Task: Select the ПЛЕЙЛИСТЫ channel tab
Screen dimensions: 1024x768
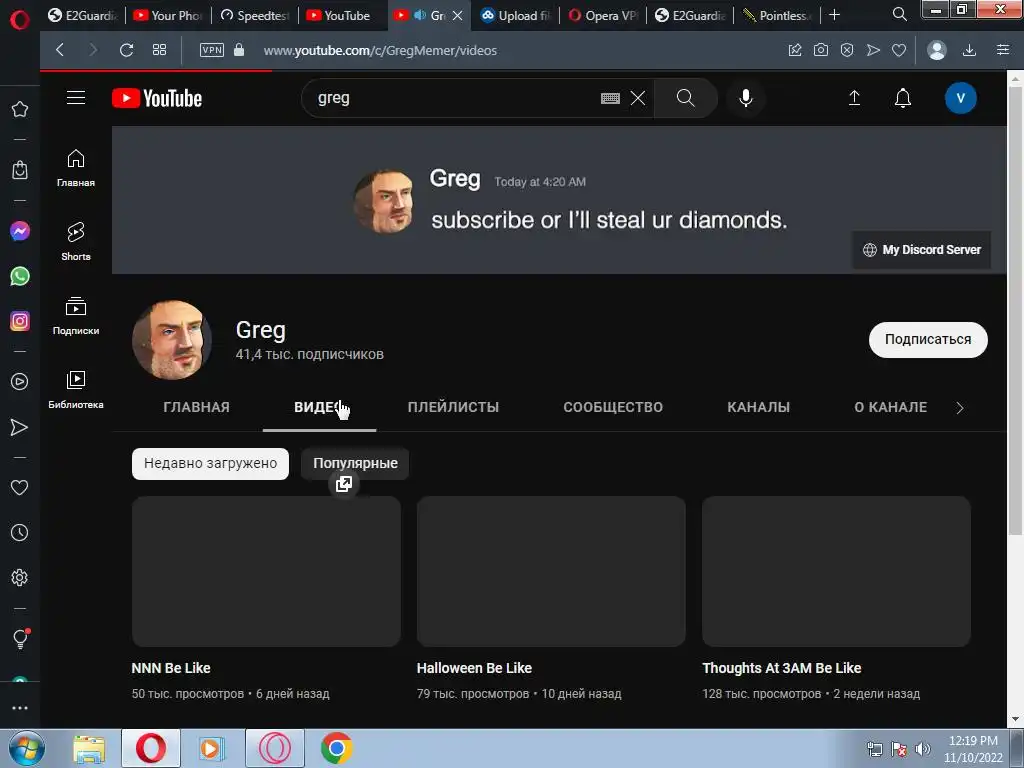Action: pyautogui.click(x=453, y=407)
